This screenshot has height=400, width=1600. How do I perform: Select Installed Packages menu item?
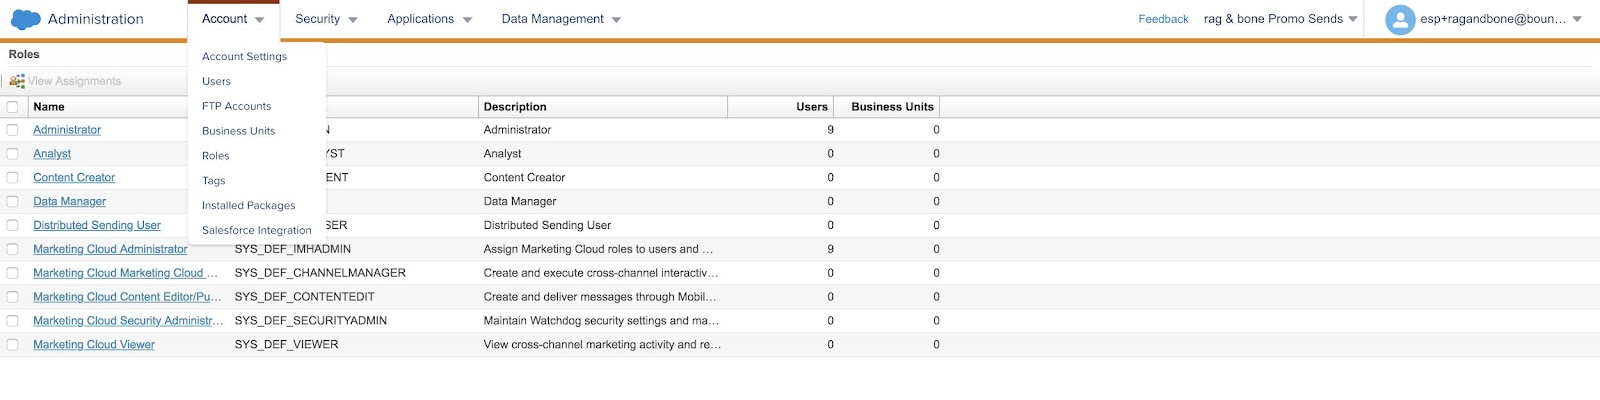click(248, 206)
